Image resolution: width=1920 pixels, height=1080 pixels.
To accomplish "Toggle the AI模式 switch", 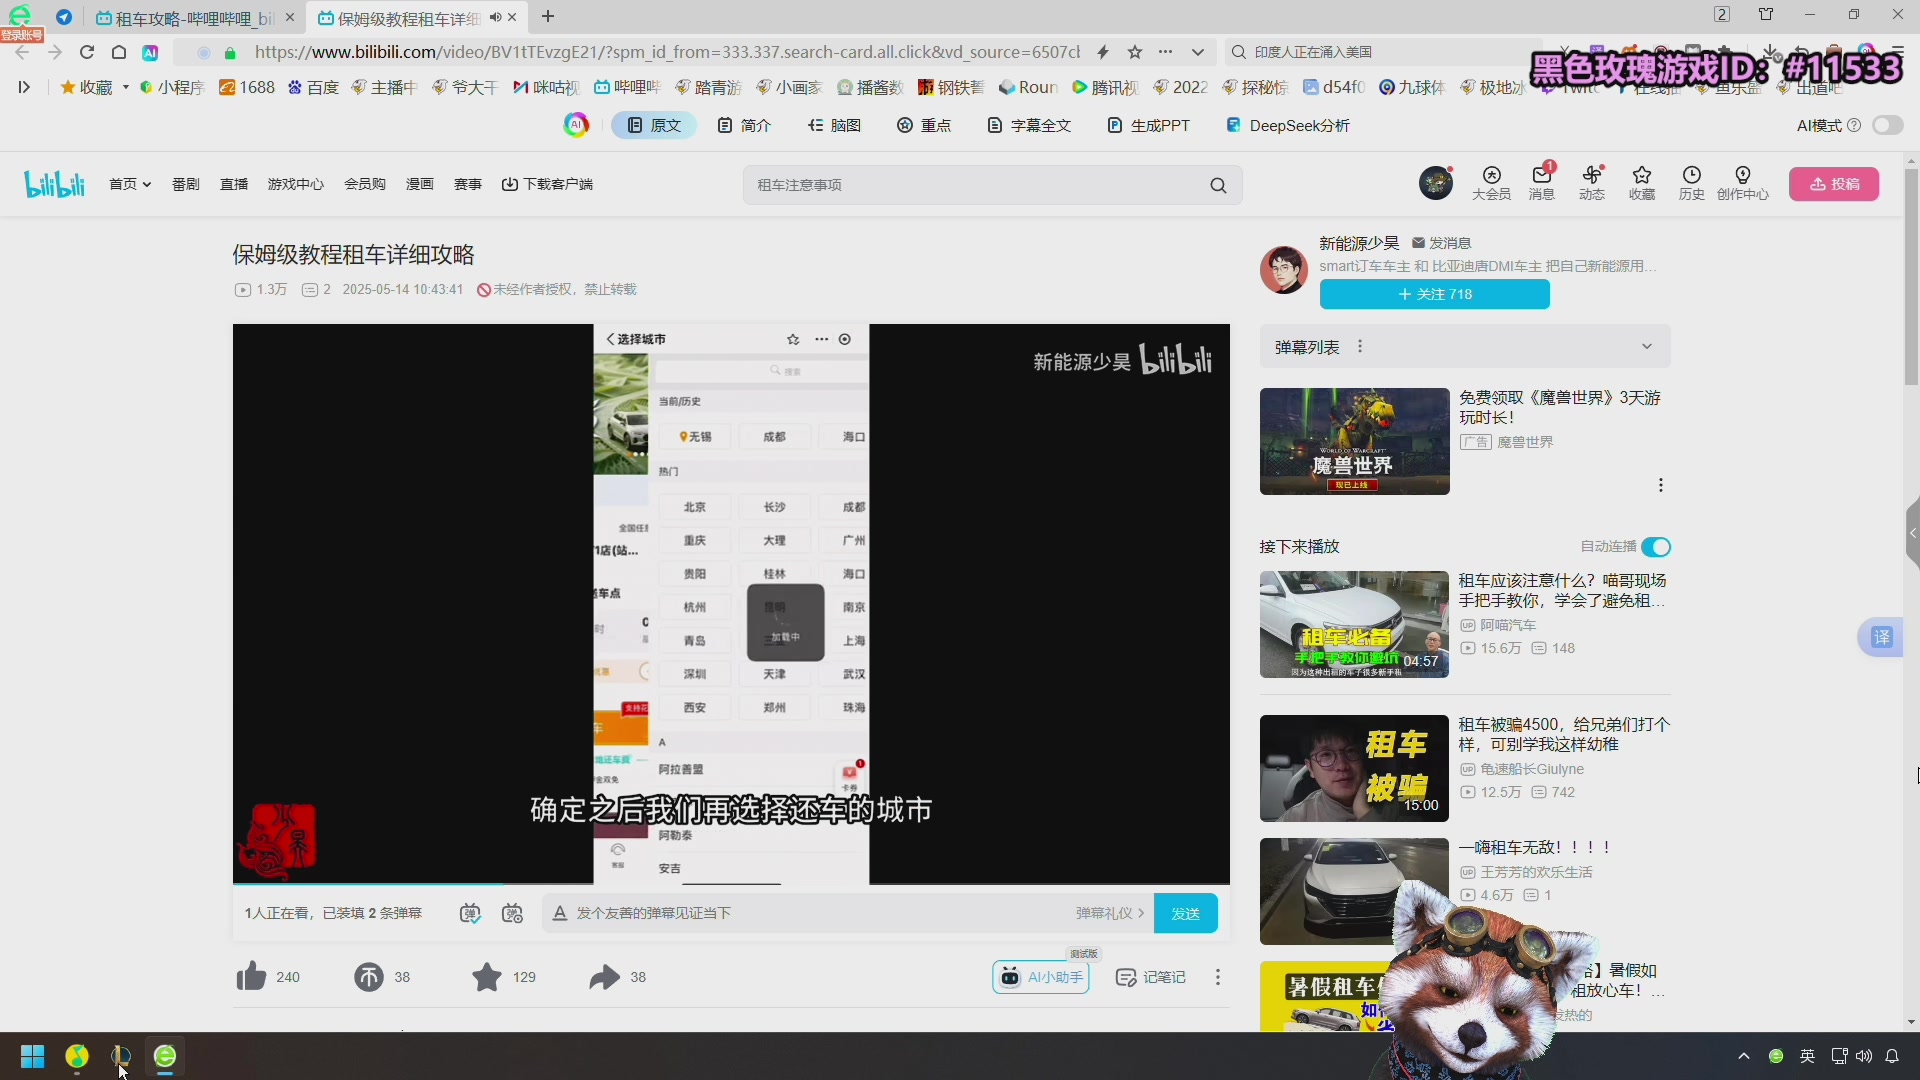I will [x=1887, y=125].
